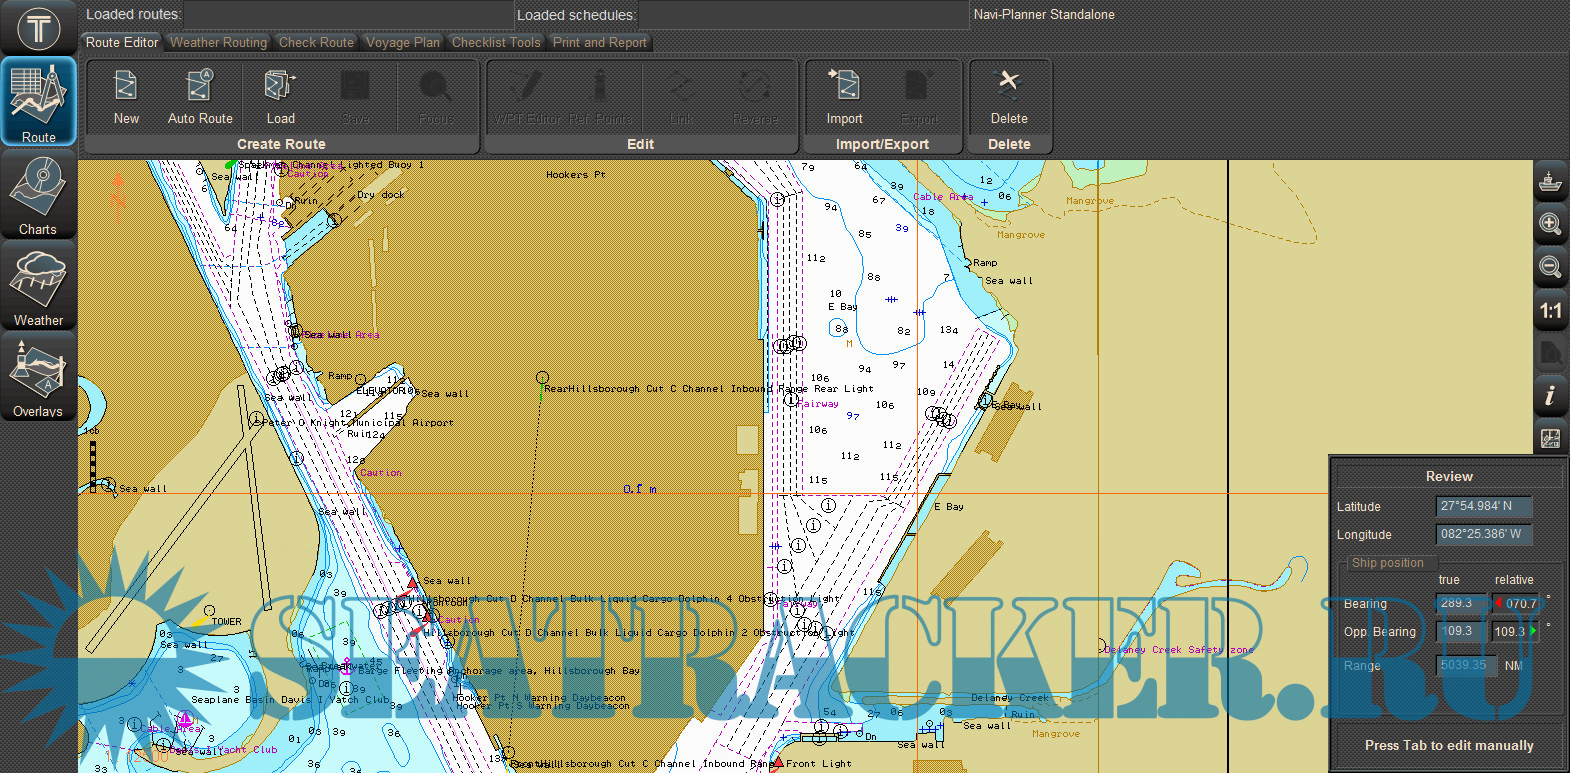
Task: Open the chart info tool
Action: click(1550, 396)
